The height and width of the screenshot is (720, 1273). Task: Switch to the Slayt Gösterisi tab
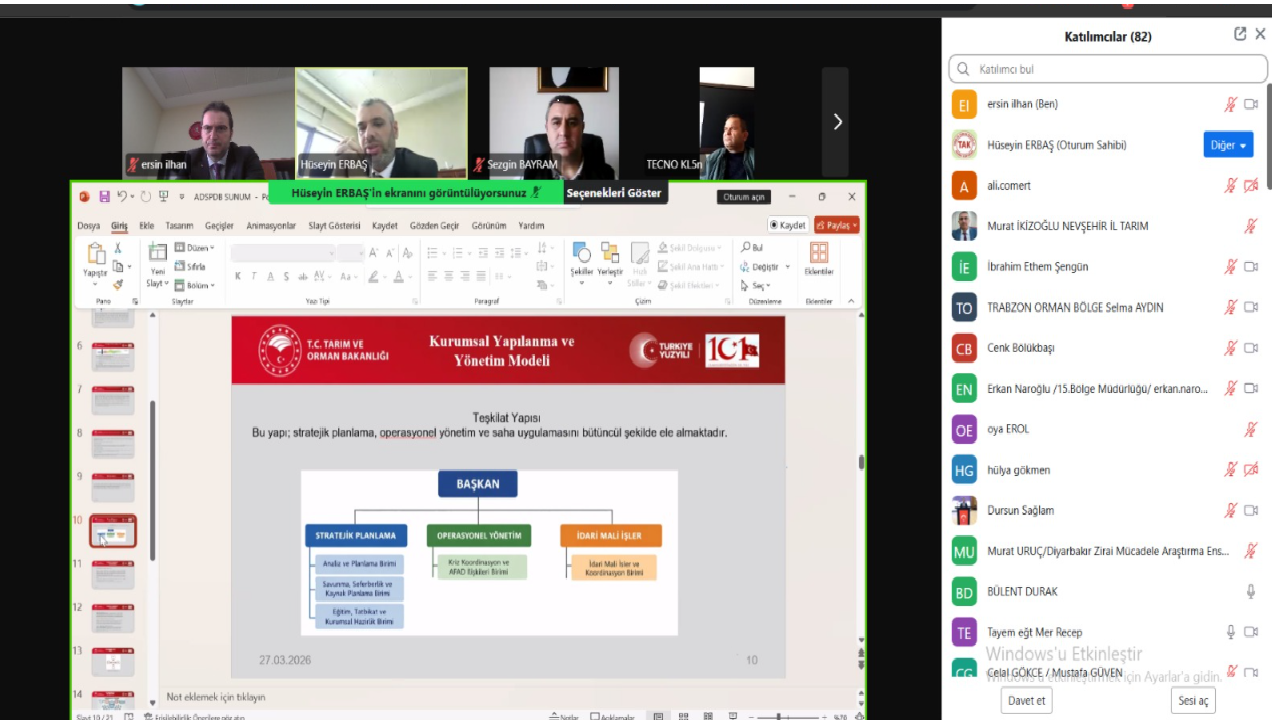tap(334, 226)
